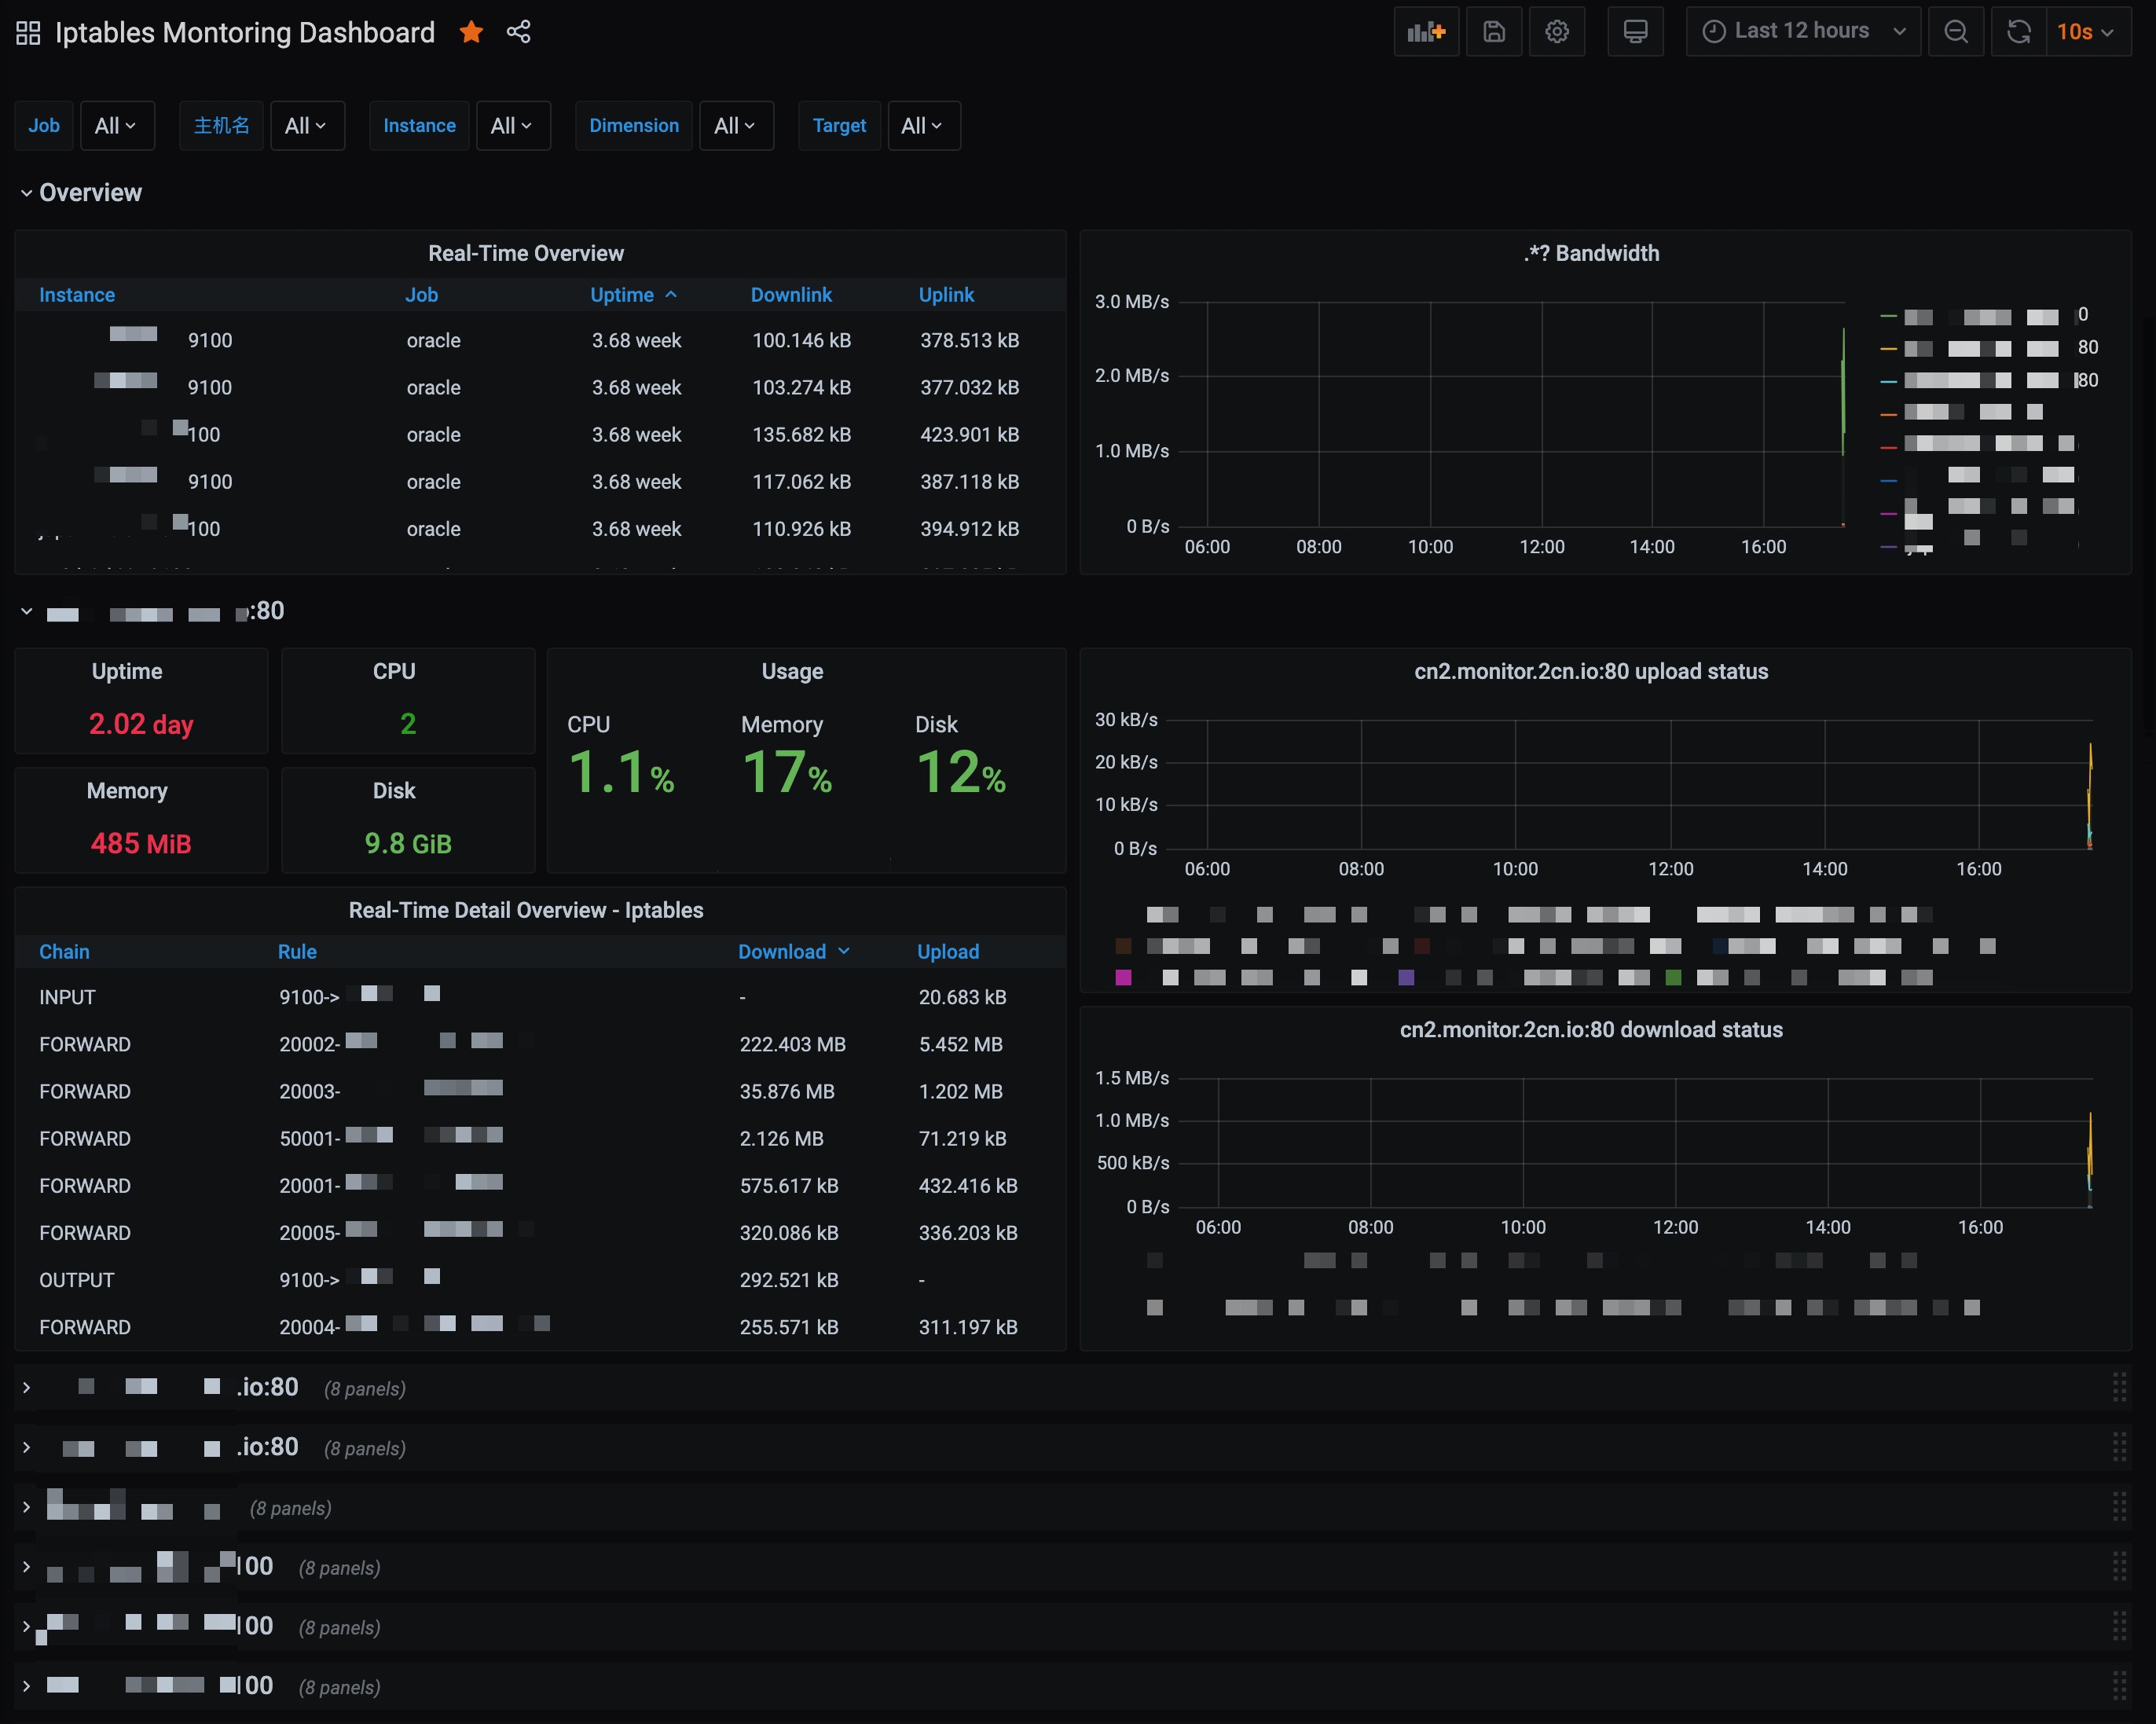Star the dashboard as favorite
2156x1724 pixels.
[471, 32]
